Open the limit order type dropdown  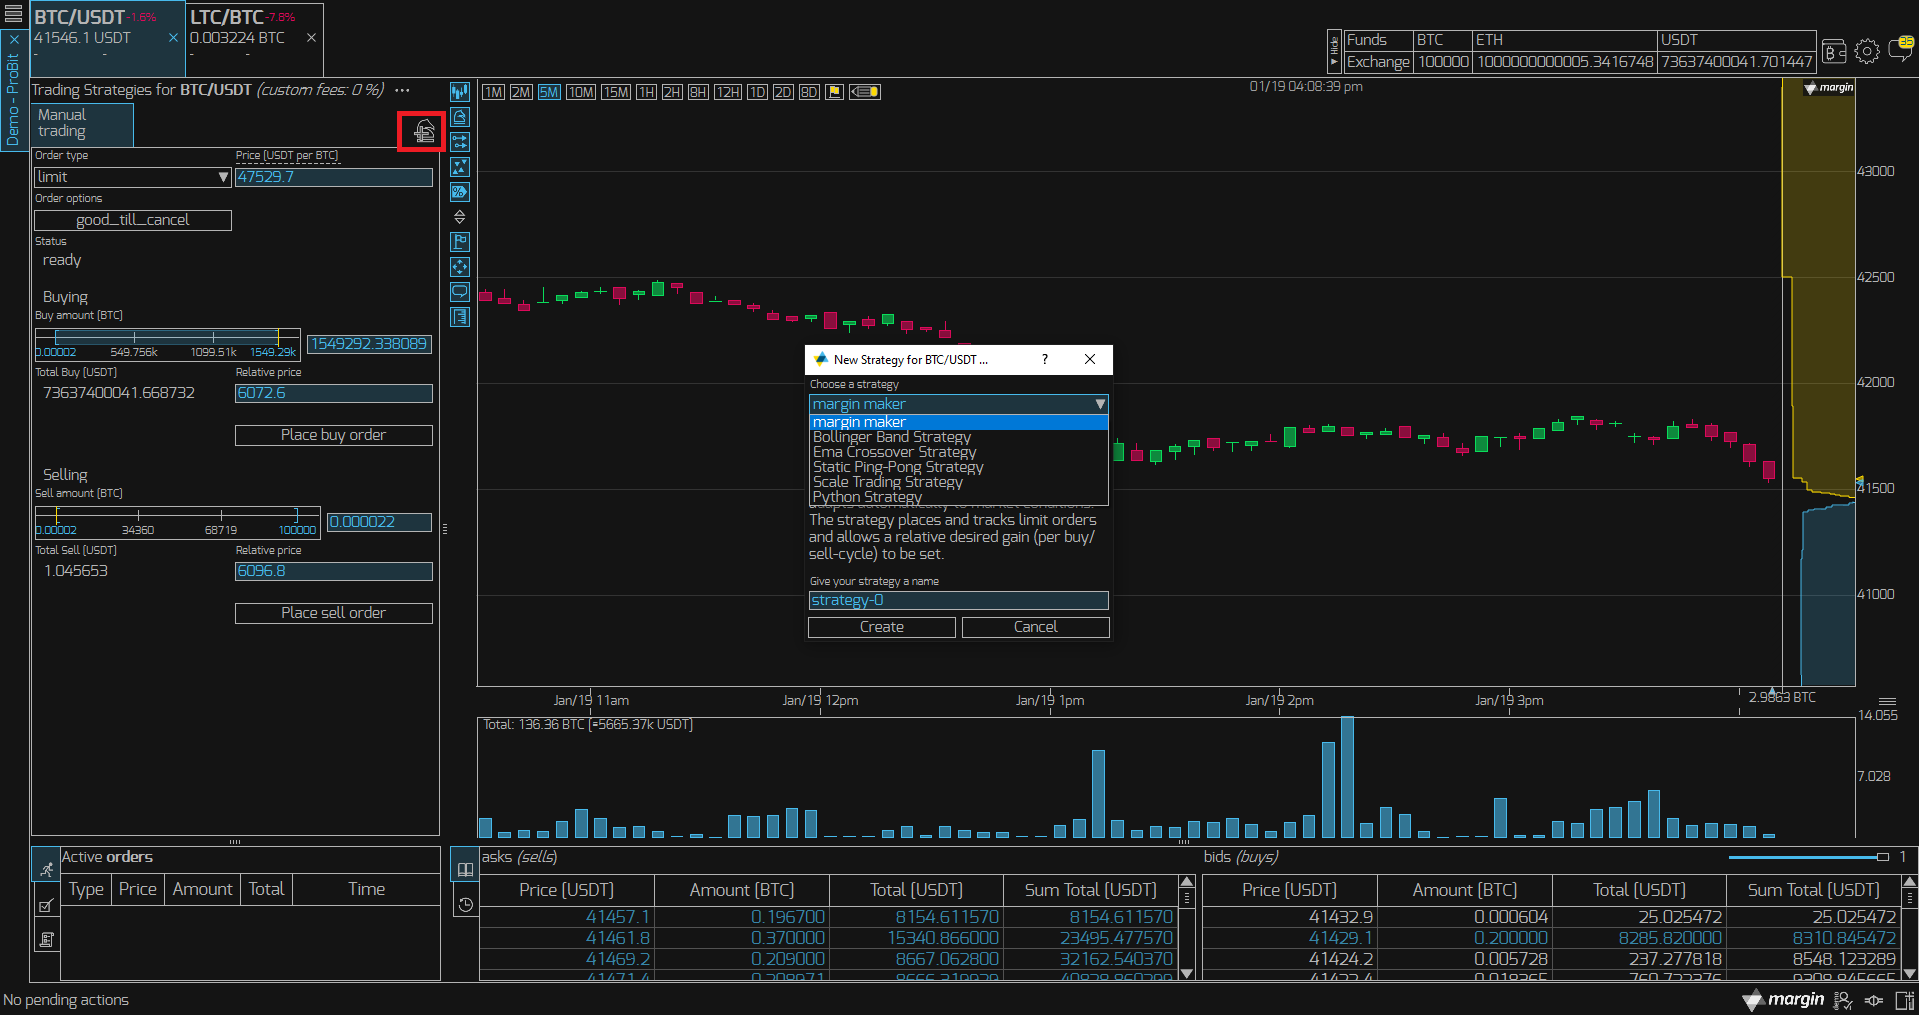click(133, 177)
